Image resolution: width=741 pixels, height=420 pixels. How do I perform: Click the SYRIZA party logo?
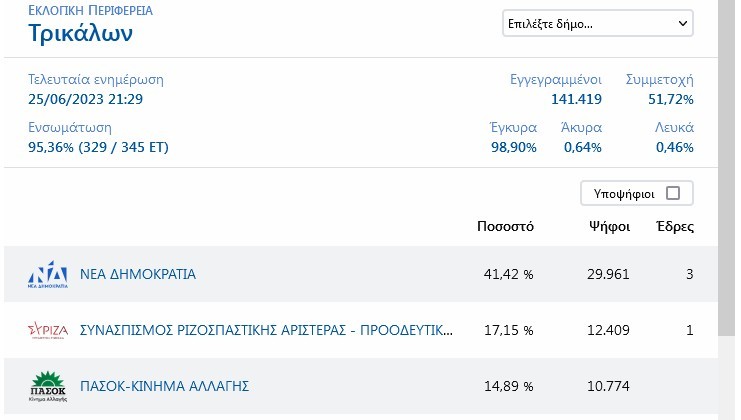pyautogui.click(x=48, y=330)
